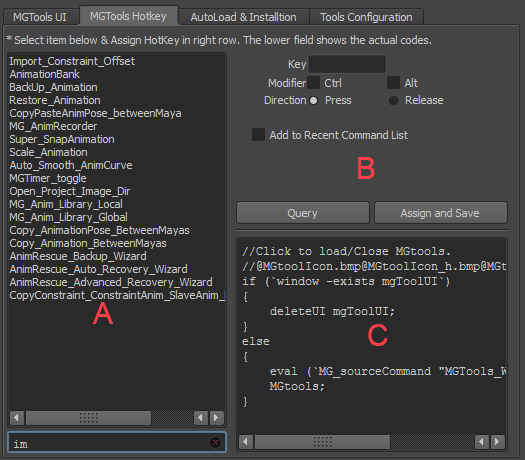Select CopyConstraint_ConstraintAnim_SlaveAnim item
This screenshot has height=460, width=525.
tap(117, 295)
